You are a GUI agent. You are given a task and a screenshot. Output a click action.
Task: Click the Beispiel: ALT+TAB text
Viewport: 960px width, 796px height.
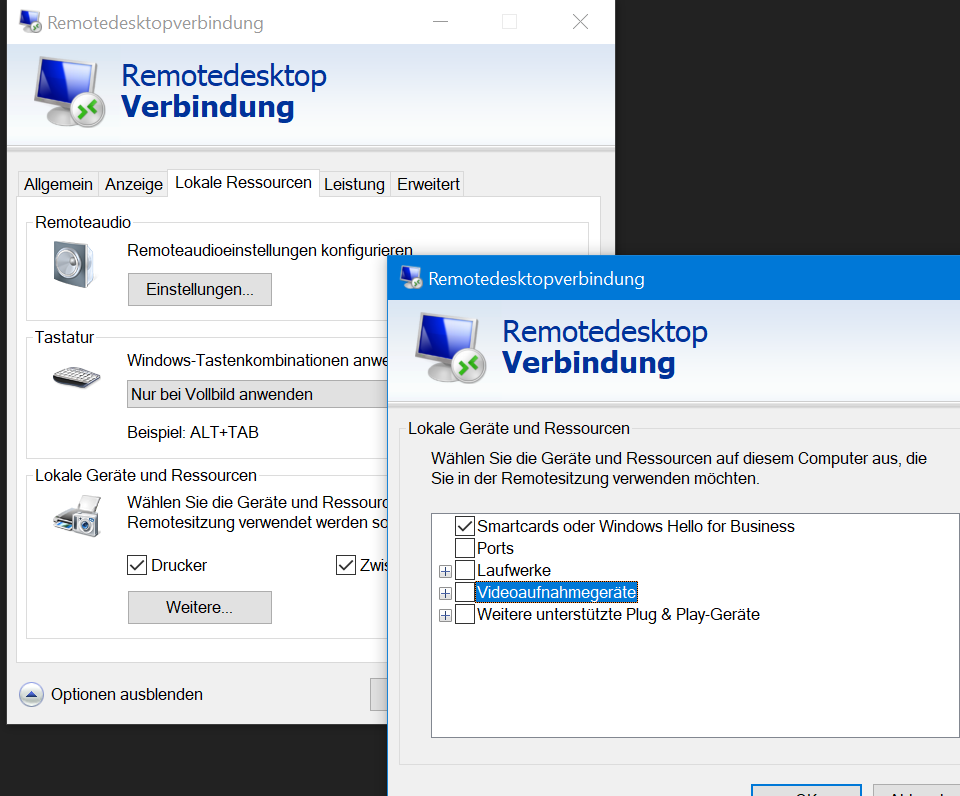pyautogui.click(x=193, y=432)
